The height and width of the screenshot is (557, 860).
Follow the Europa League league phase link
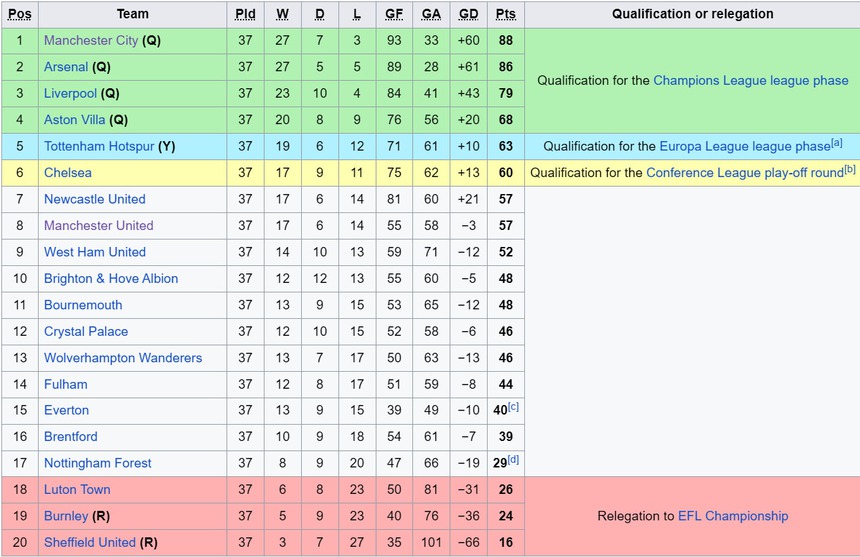point(744,146)
